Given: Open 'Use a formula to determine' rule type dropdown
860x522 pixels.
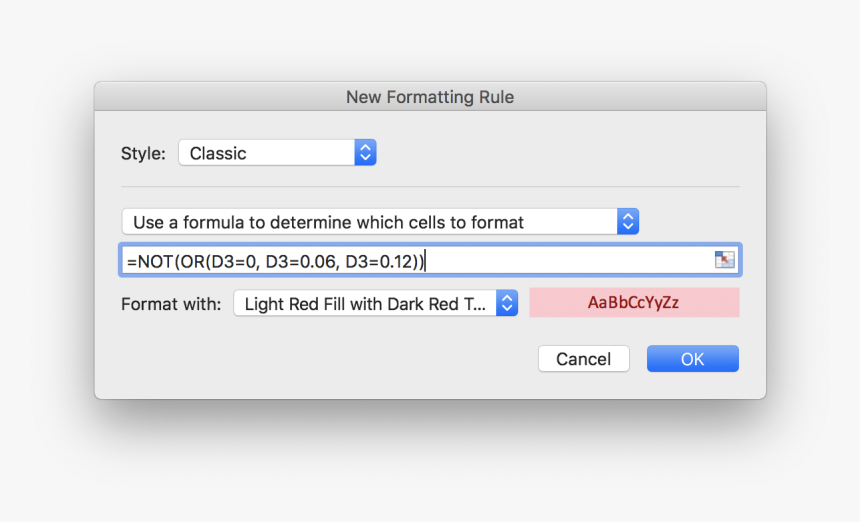Looking at the screenshot, I should tap(380, 222).
